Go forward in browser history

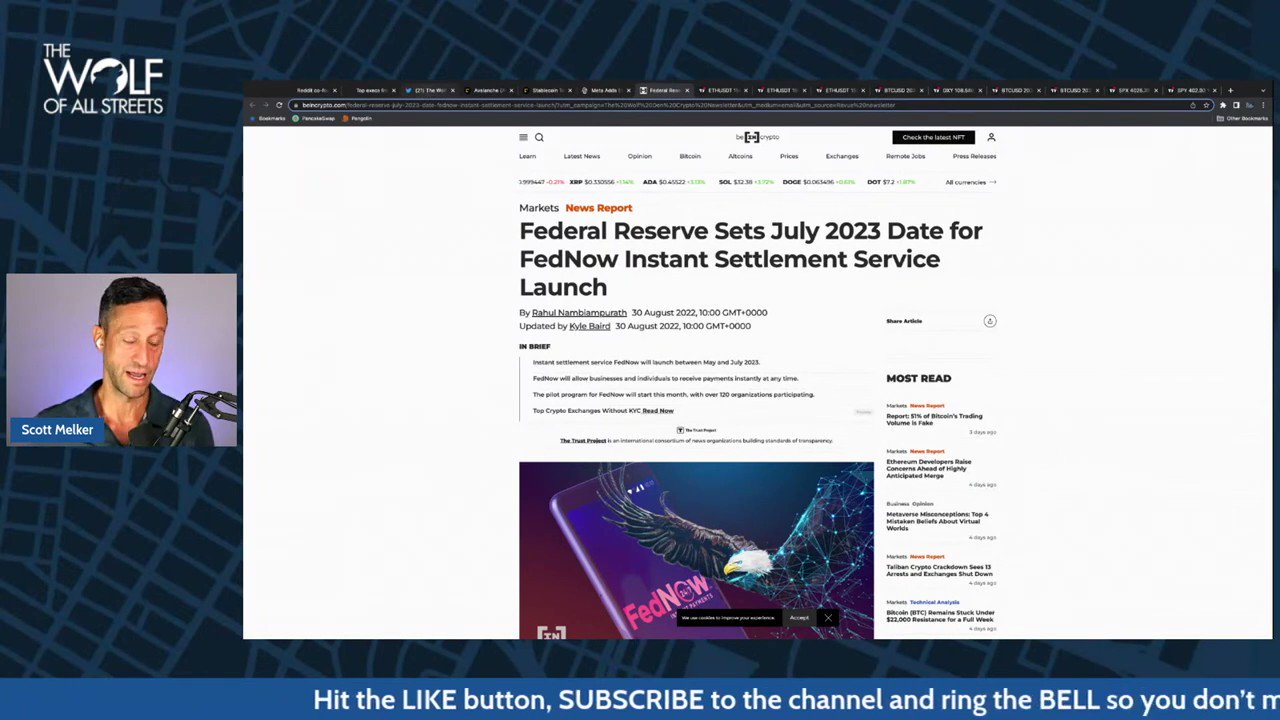(265, 105)
